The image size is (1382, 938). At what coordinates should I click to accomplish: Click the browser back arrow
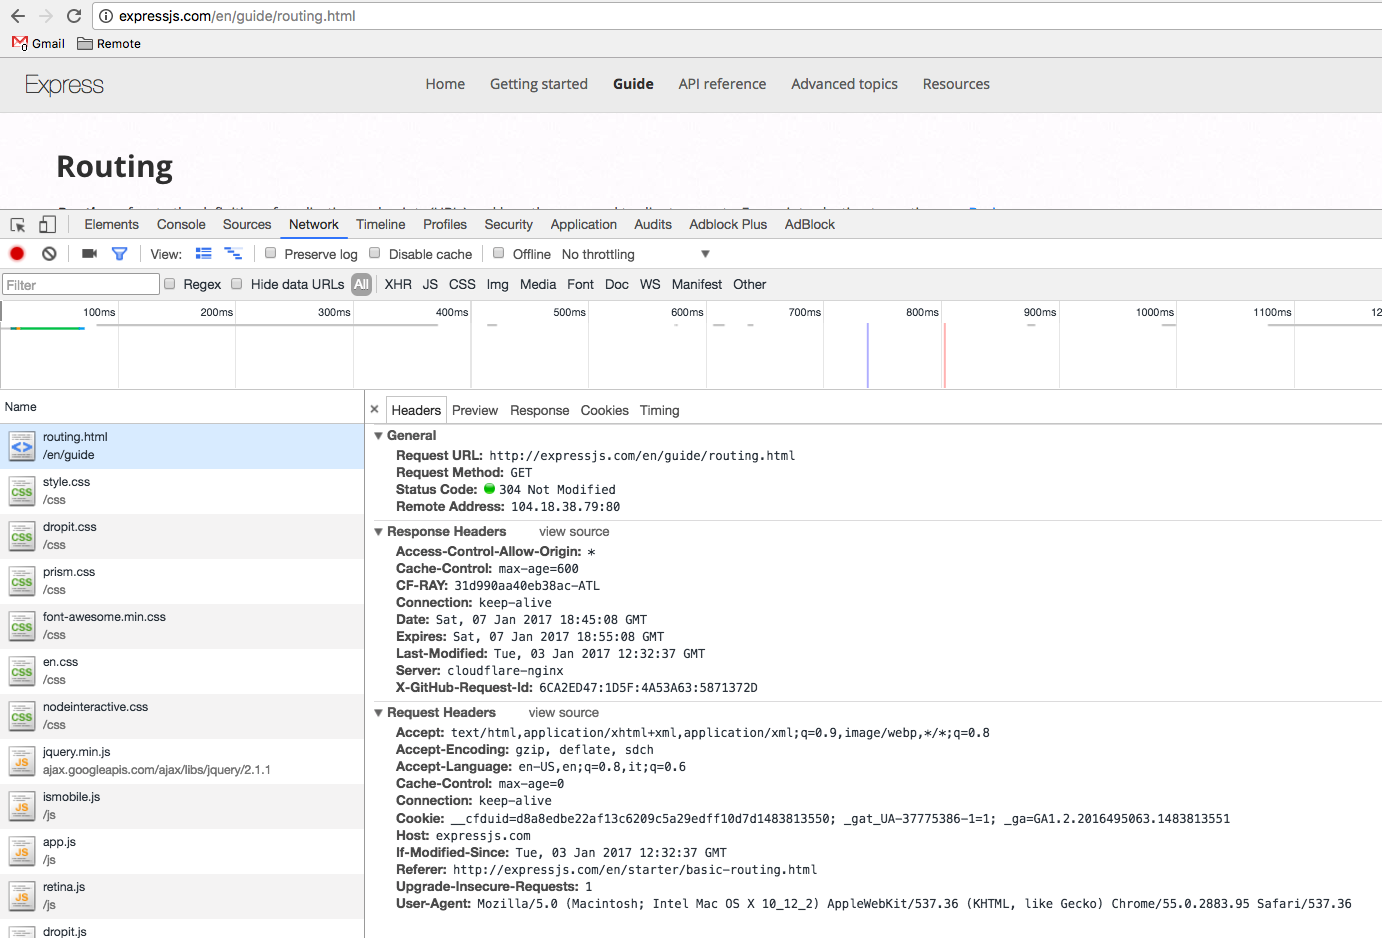pos(18,16)
